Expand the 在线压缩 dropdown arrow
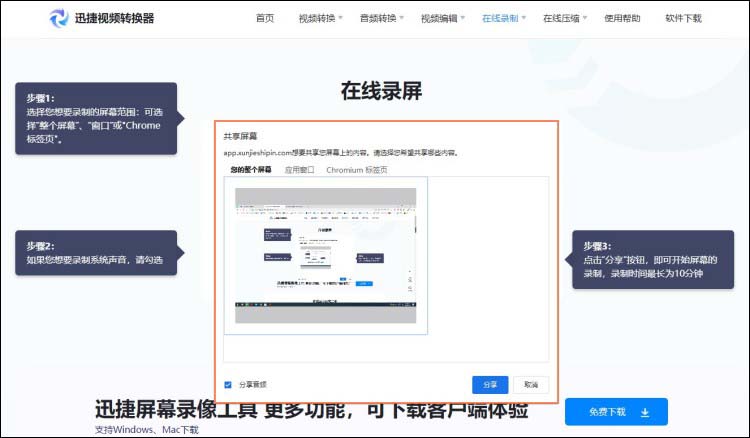Viewport: 750px width, 438px height. pos(585,18)
